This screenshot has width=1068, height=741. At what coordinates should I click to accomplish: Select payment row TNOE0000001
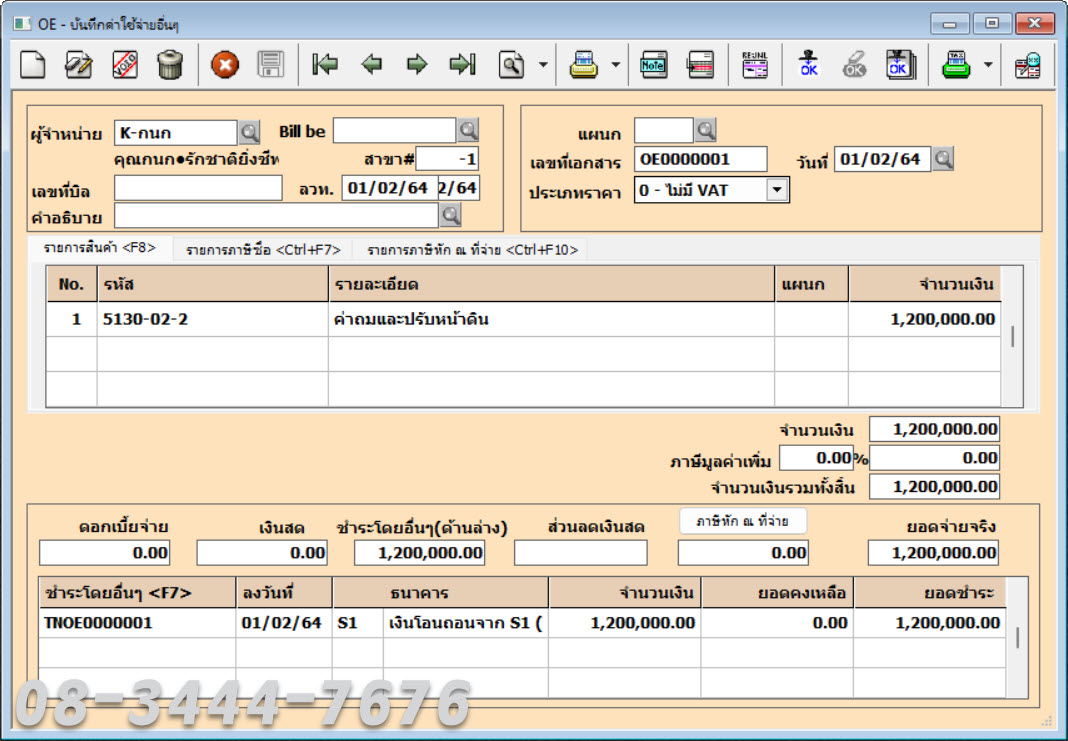point(137,622)
